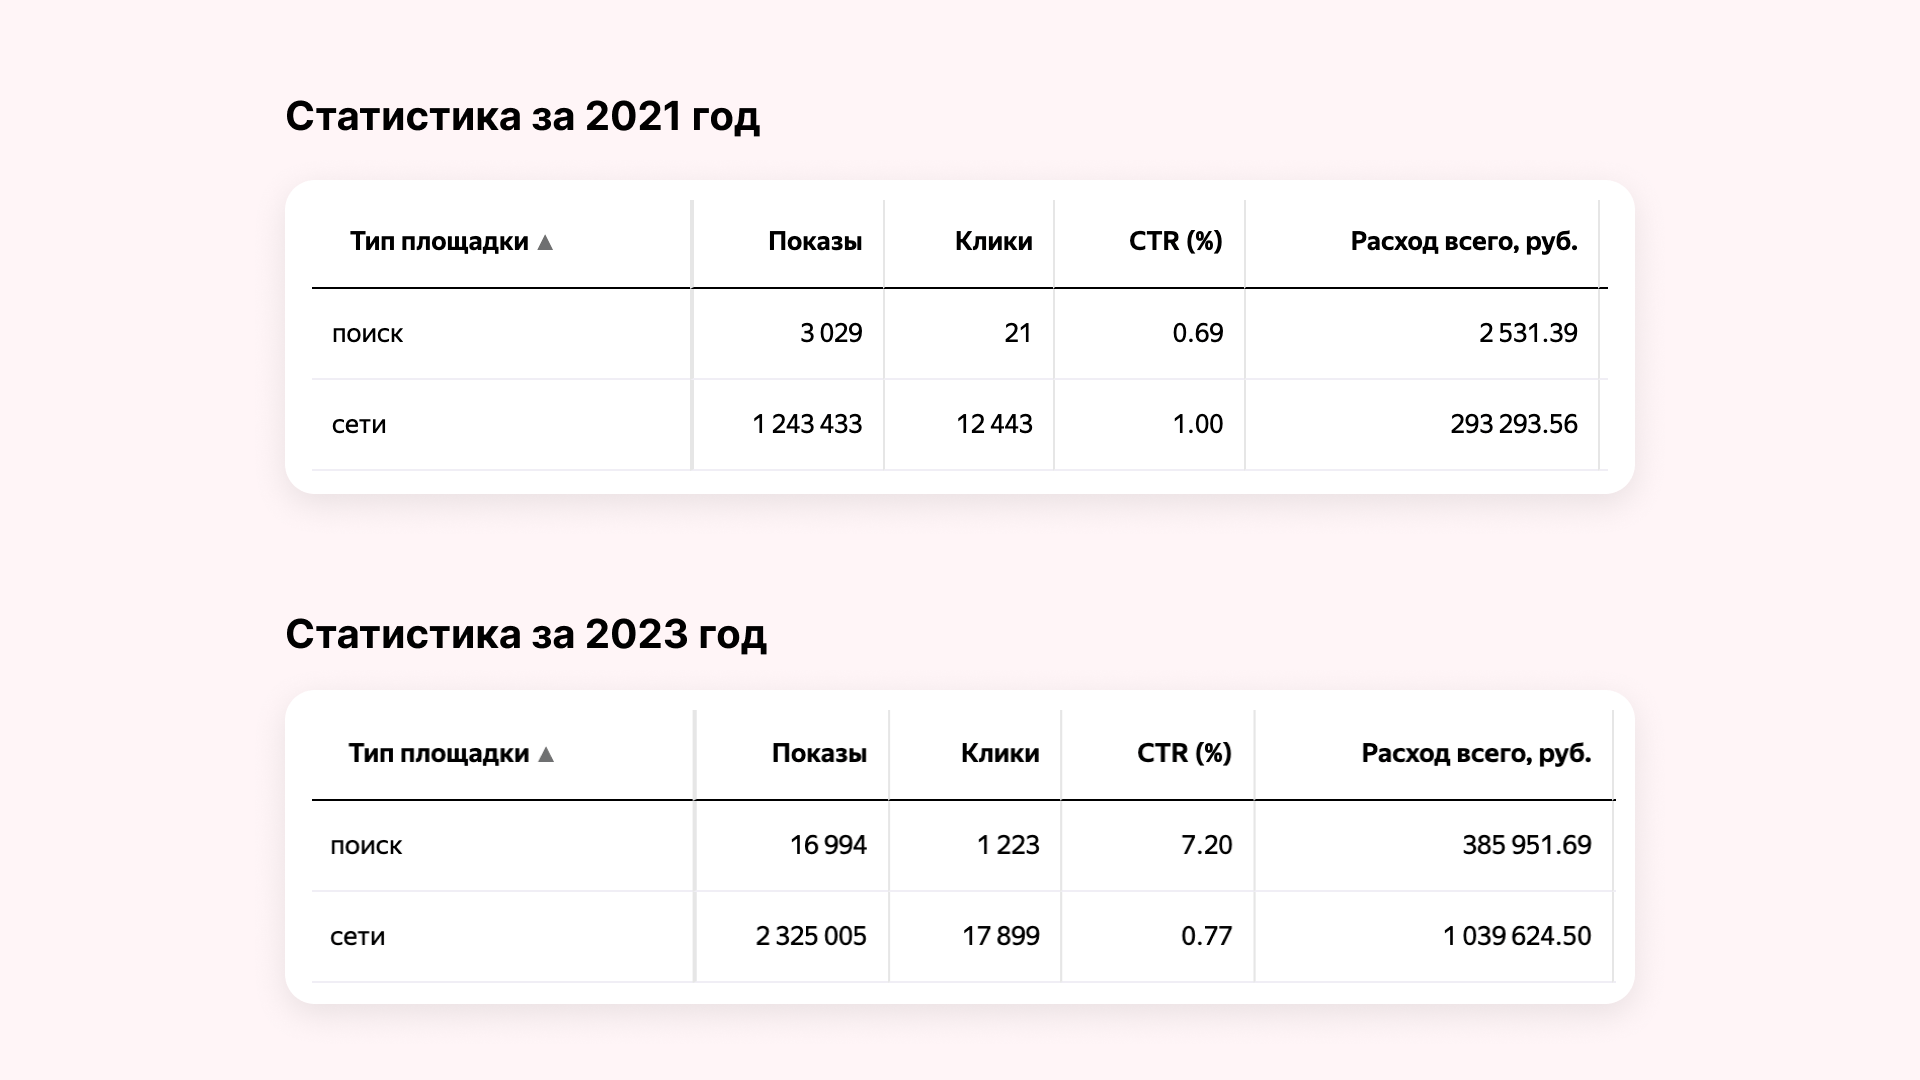This screenshot has height=1080, width=1920.
Task: Select сети row in 2023 table
Action: point(962,937)
